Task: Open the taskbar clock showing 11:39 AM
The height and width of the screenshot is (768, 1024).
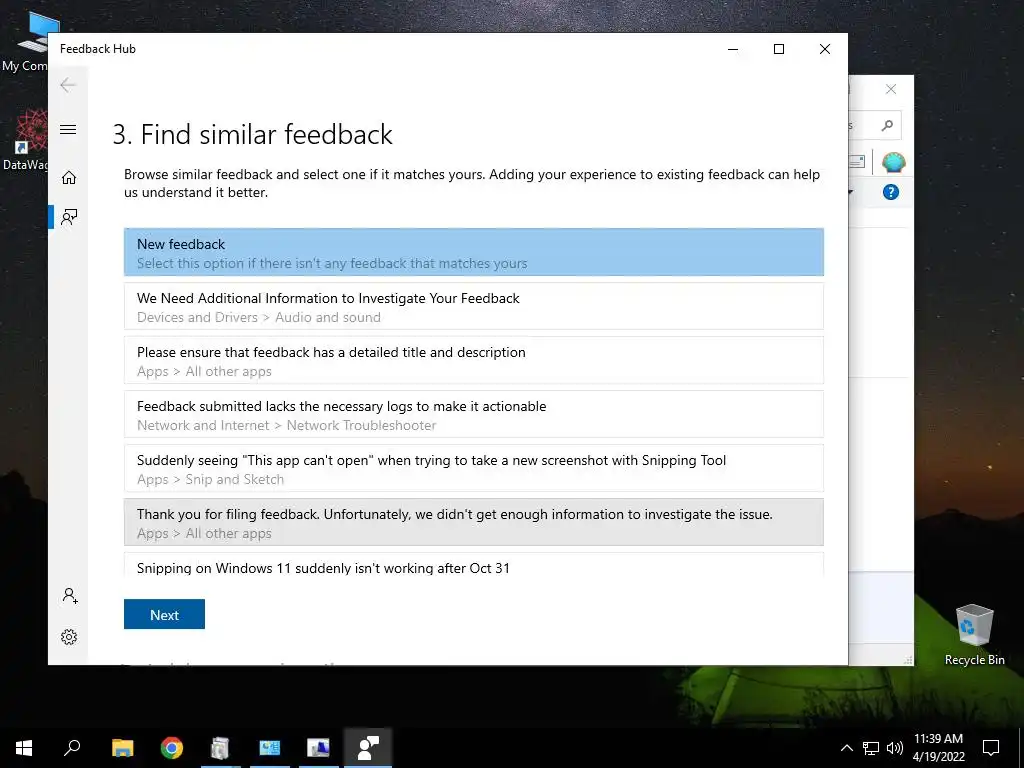Action: tap(938, 748)
